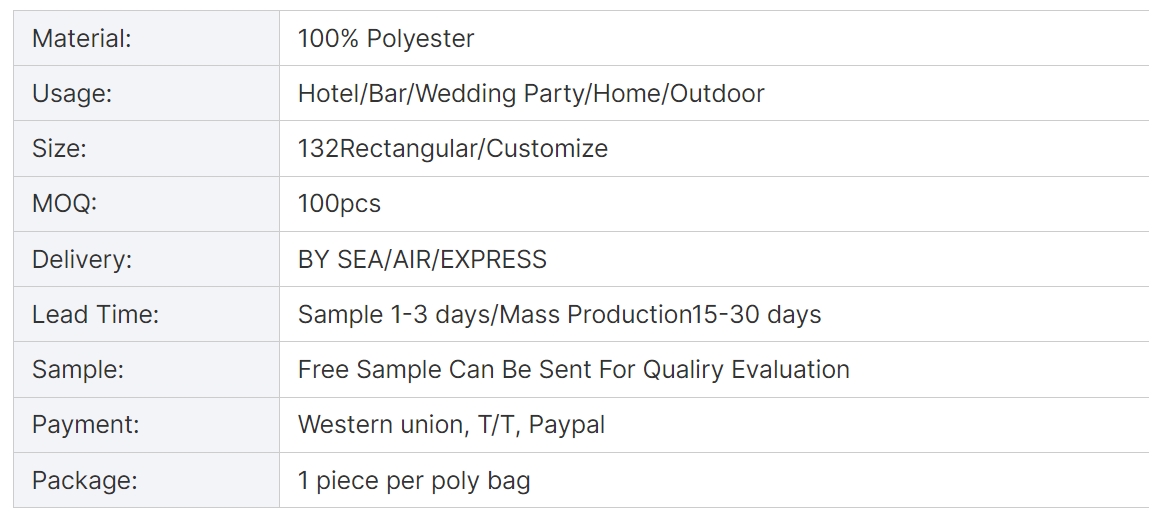Select the 100% Polyester value
1176x518 pixels.
[x=386, y=38]
